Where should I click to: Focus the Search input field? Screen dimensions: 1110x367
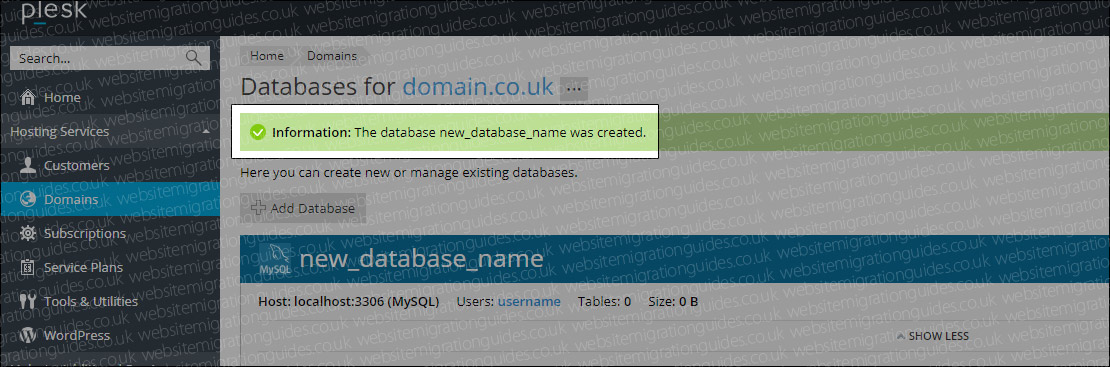(110, 58)
